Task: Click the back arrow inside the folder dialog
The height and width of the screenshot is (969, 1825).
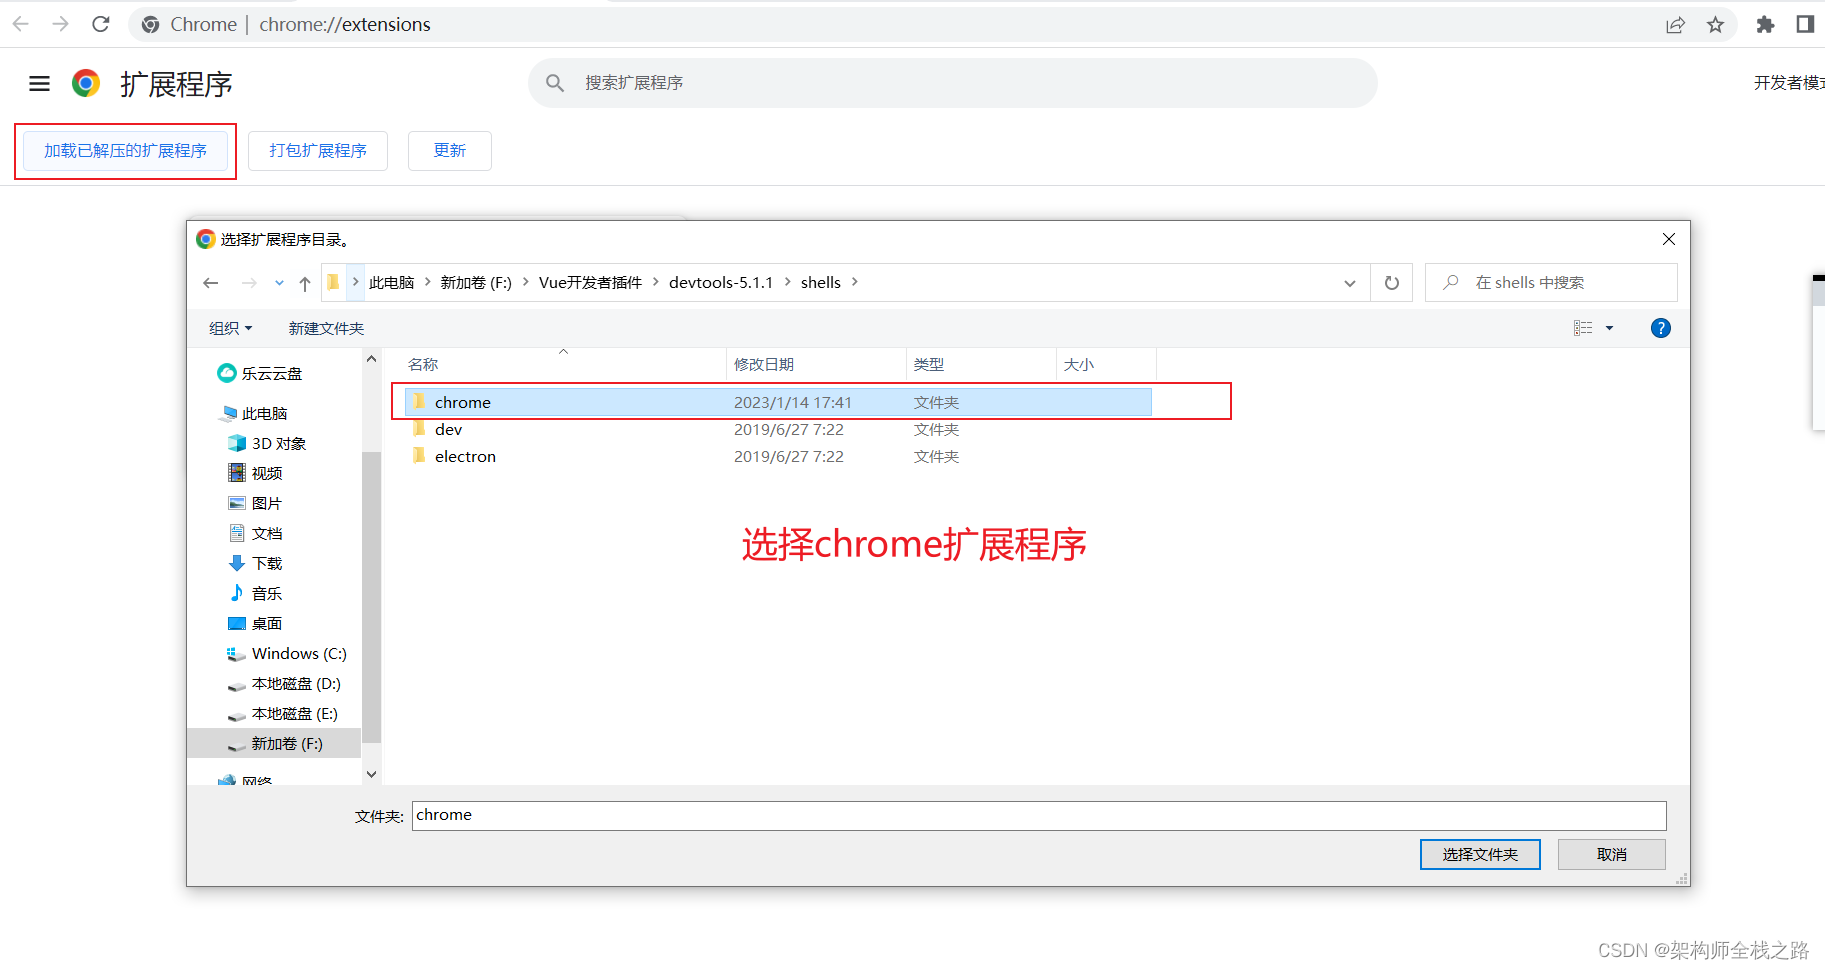Action: coord(211,282)
